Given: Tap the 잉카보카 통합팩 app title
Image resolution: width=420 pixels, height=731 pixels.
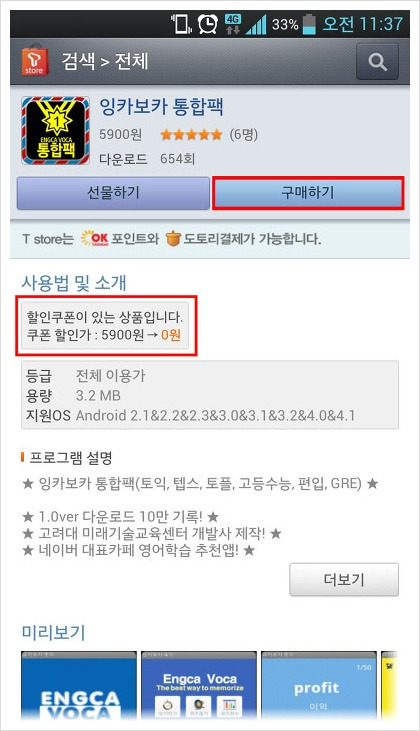Looking at the screenshot, I should [161, 107].
